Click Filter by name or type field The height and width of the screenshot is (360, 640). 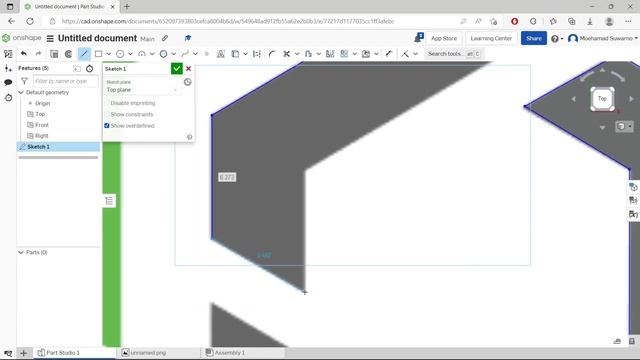[x=65, y=81]
